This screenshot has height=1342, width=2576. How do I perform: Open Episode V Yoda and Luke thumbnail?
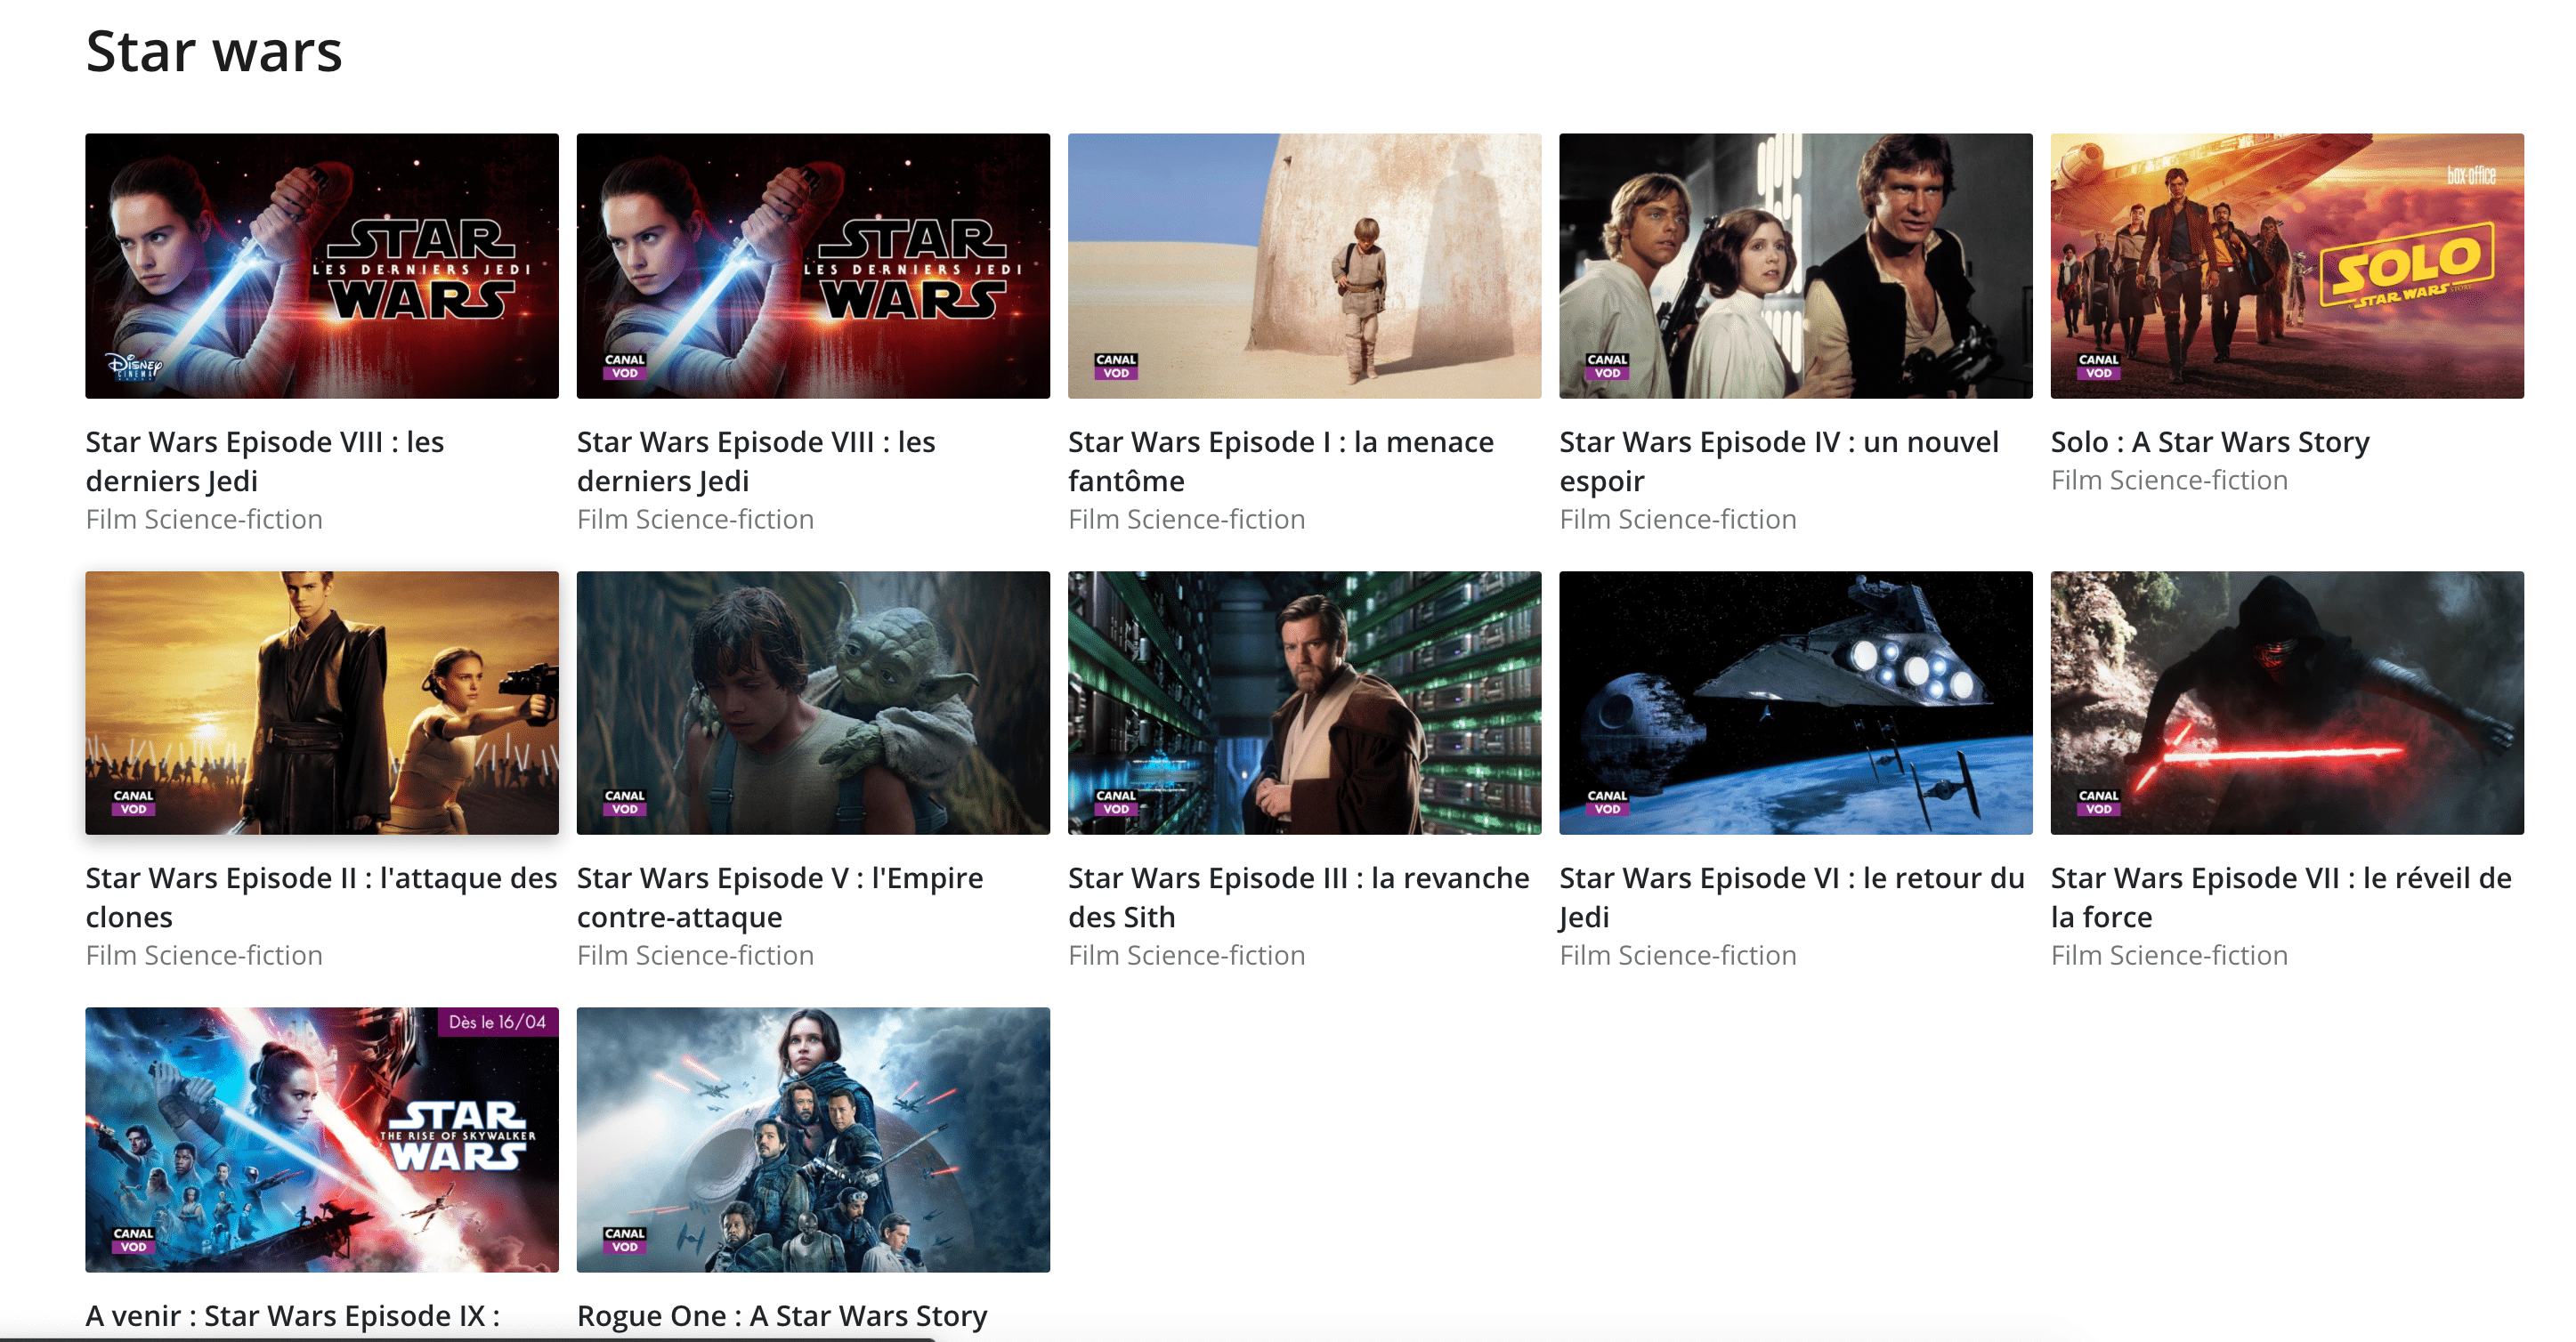[813, 702]
